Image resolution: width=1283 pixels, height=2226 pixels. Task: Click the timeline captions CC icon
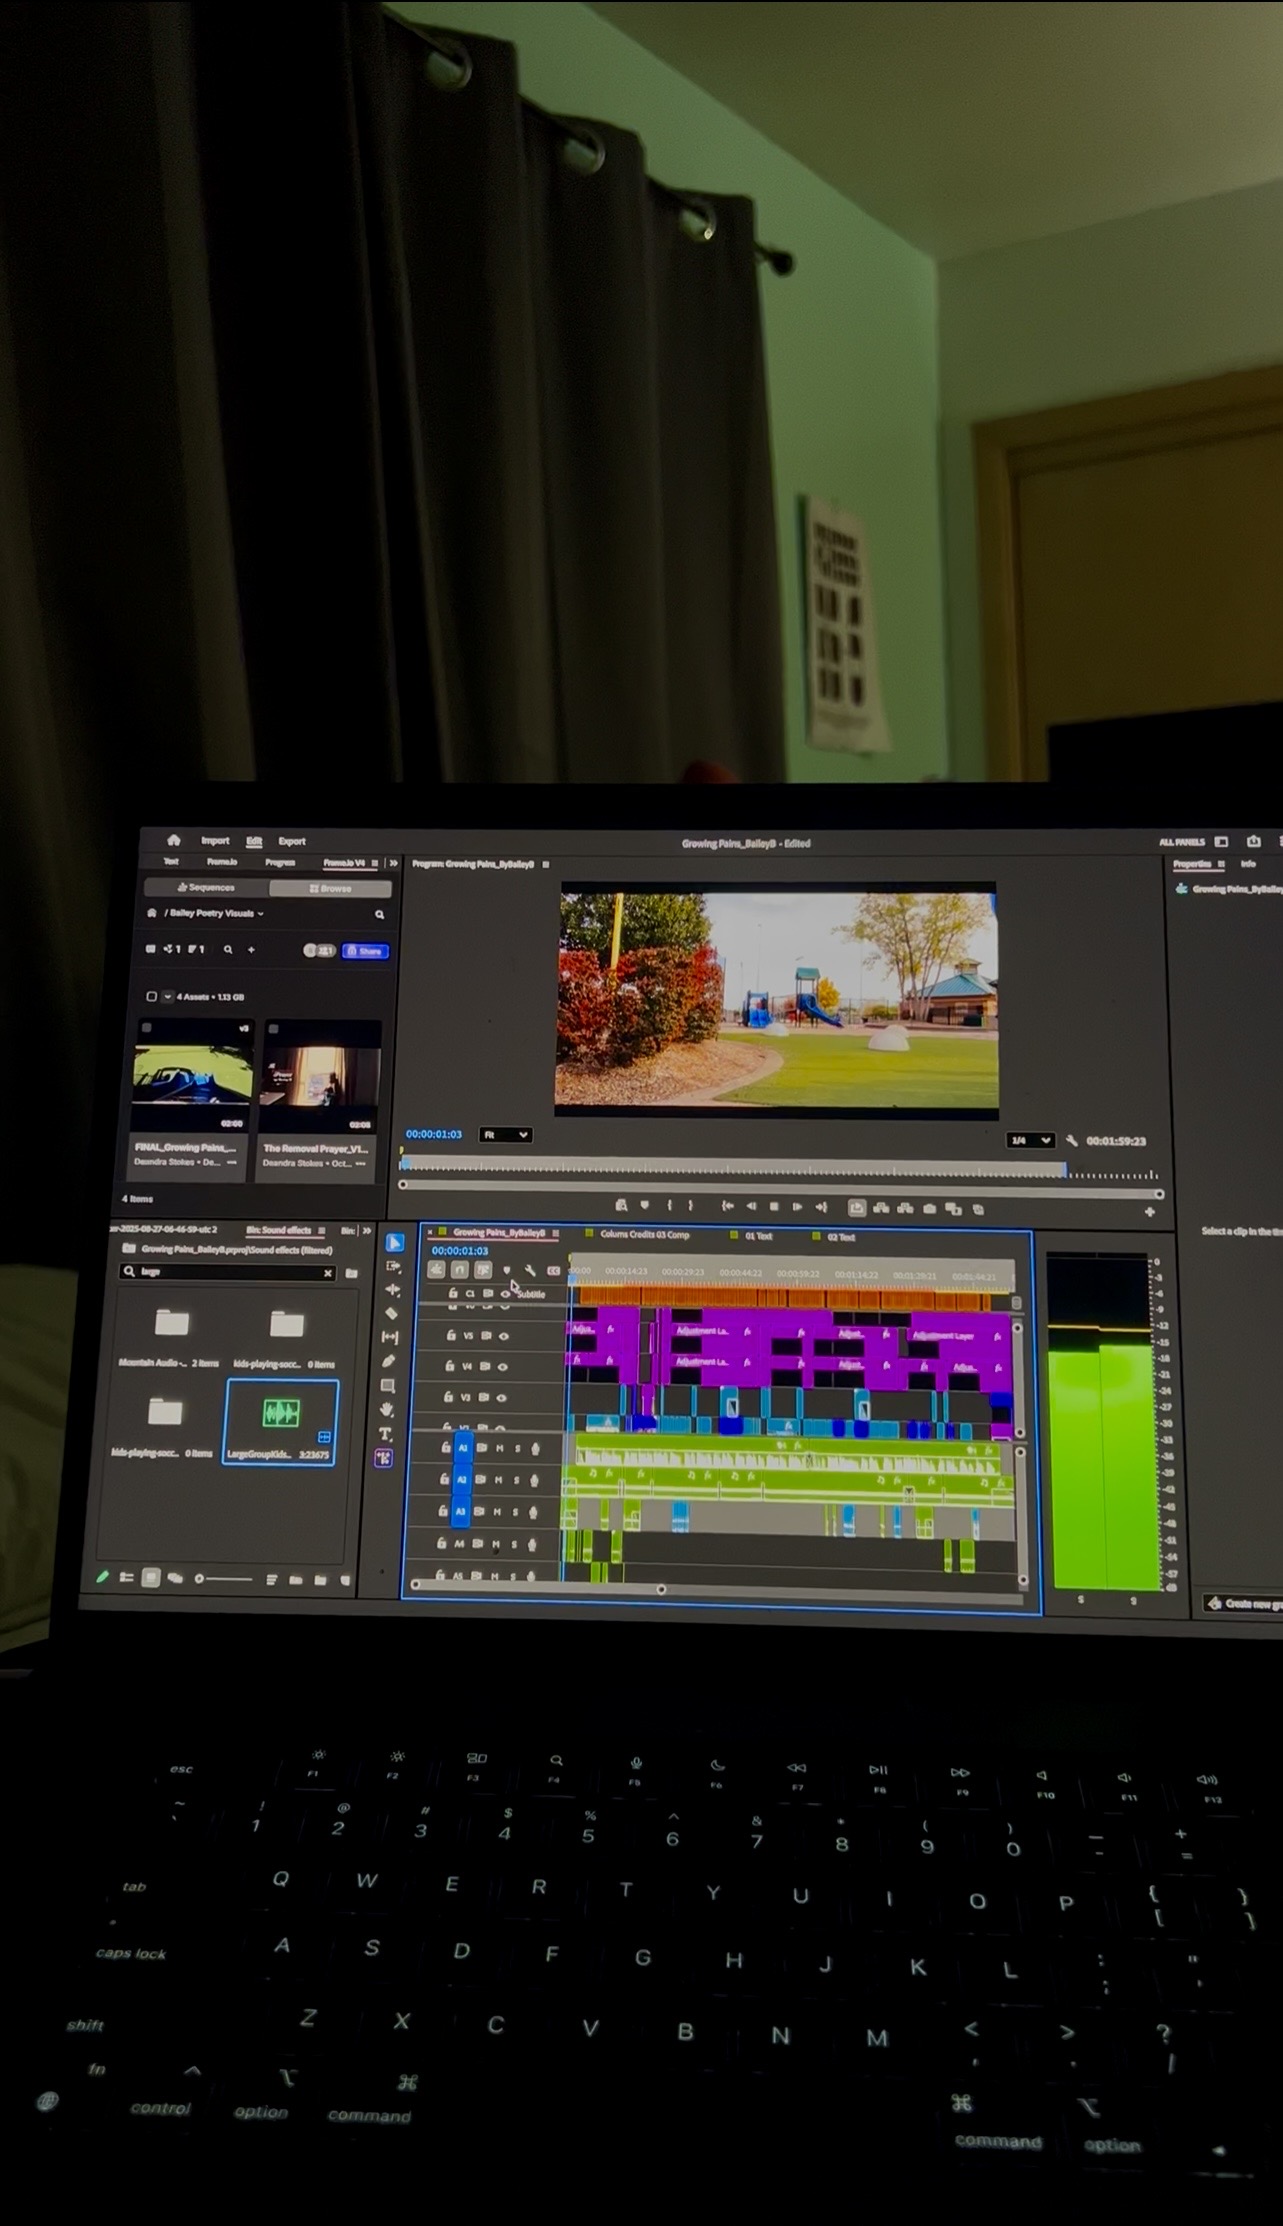click(x=553, y=1270)
